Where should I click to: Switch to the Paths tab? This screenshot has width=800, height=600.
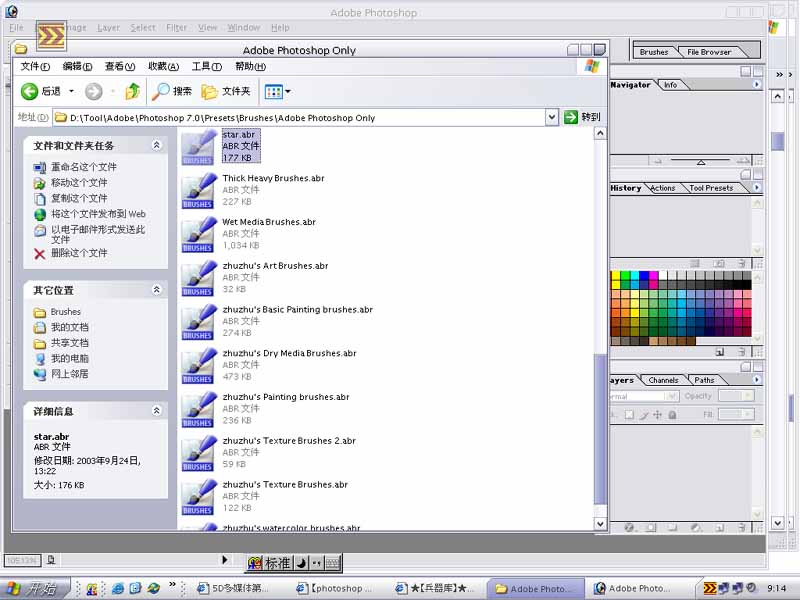coord(704,380)
